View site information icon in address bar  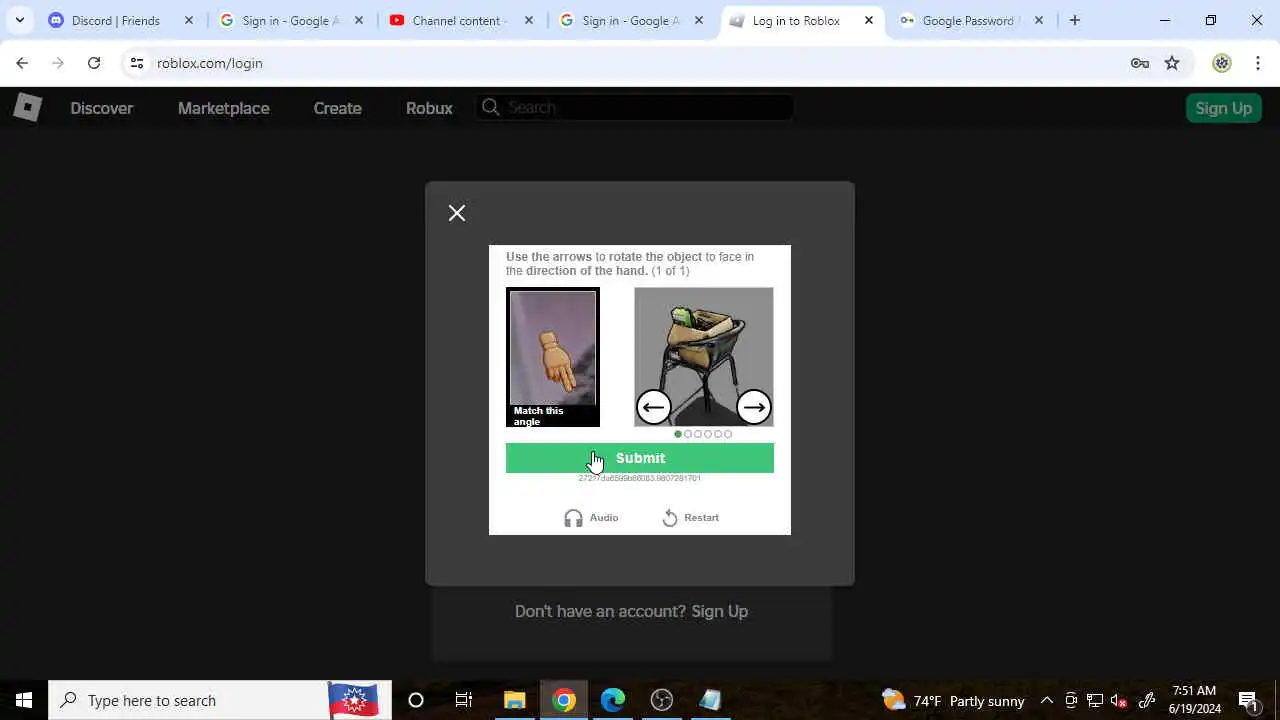tap(137, 63)
